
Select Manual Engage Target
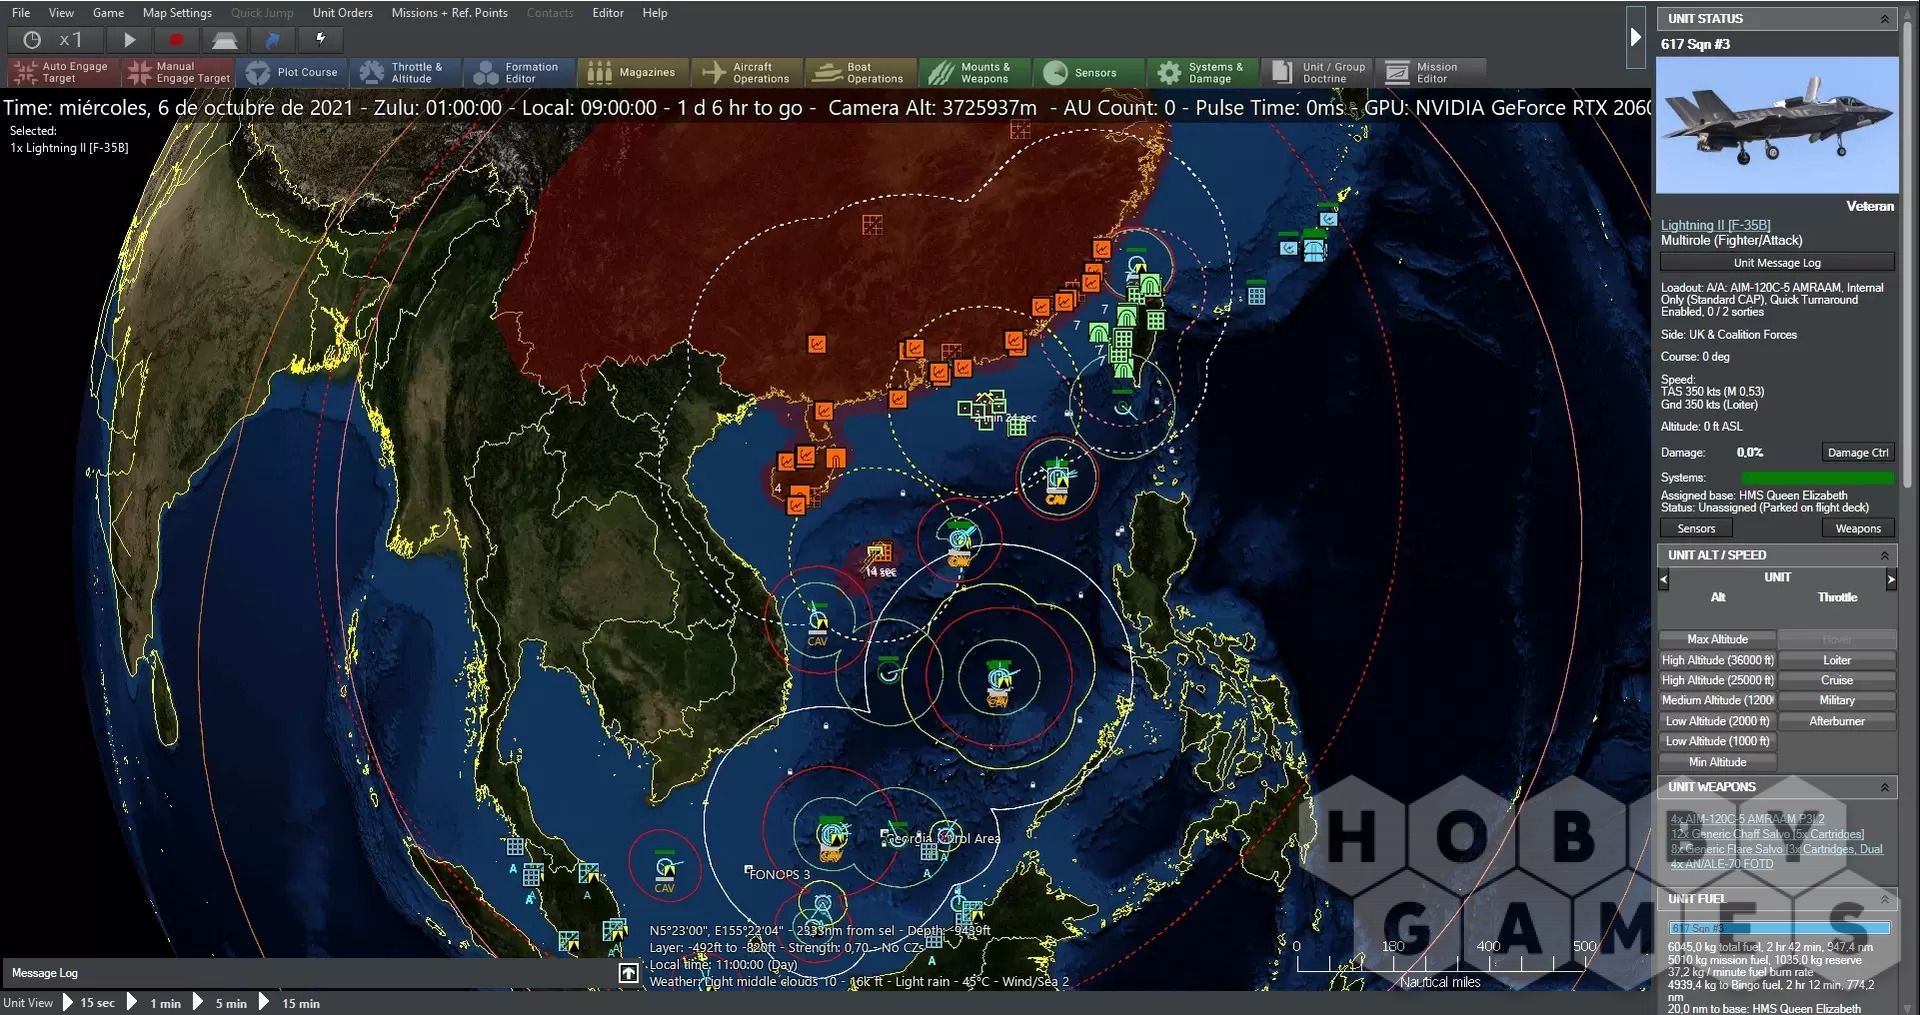[178, 72]
